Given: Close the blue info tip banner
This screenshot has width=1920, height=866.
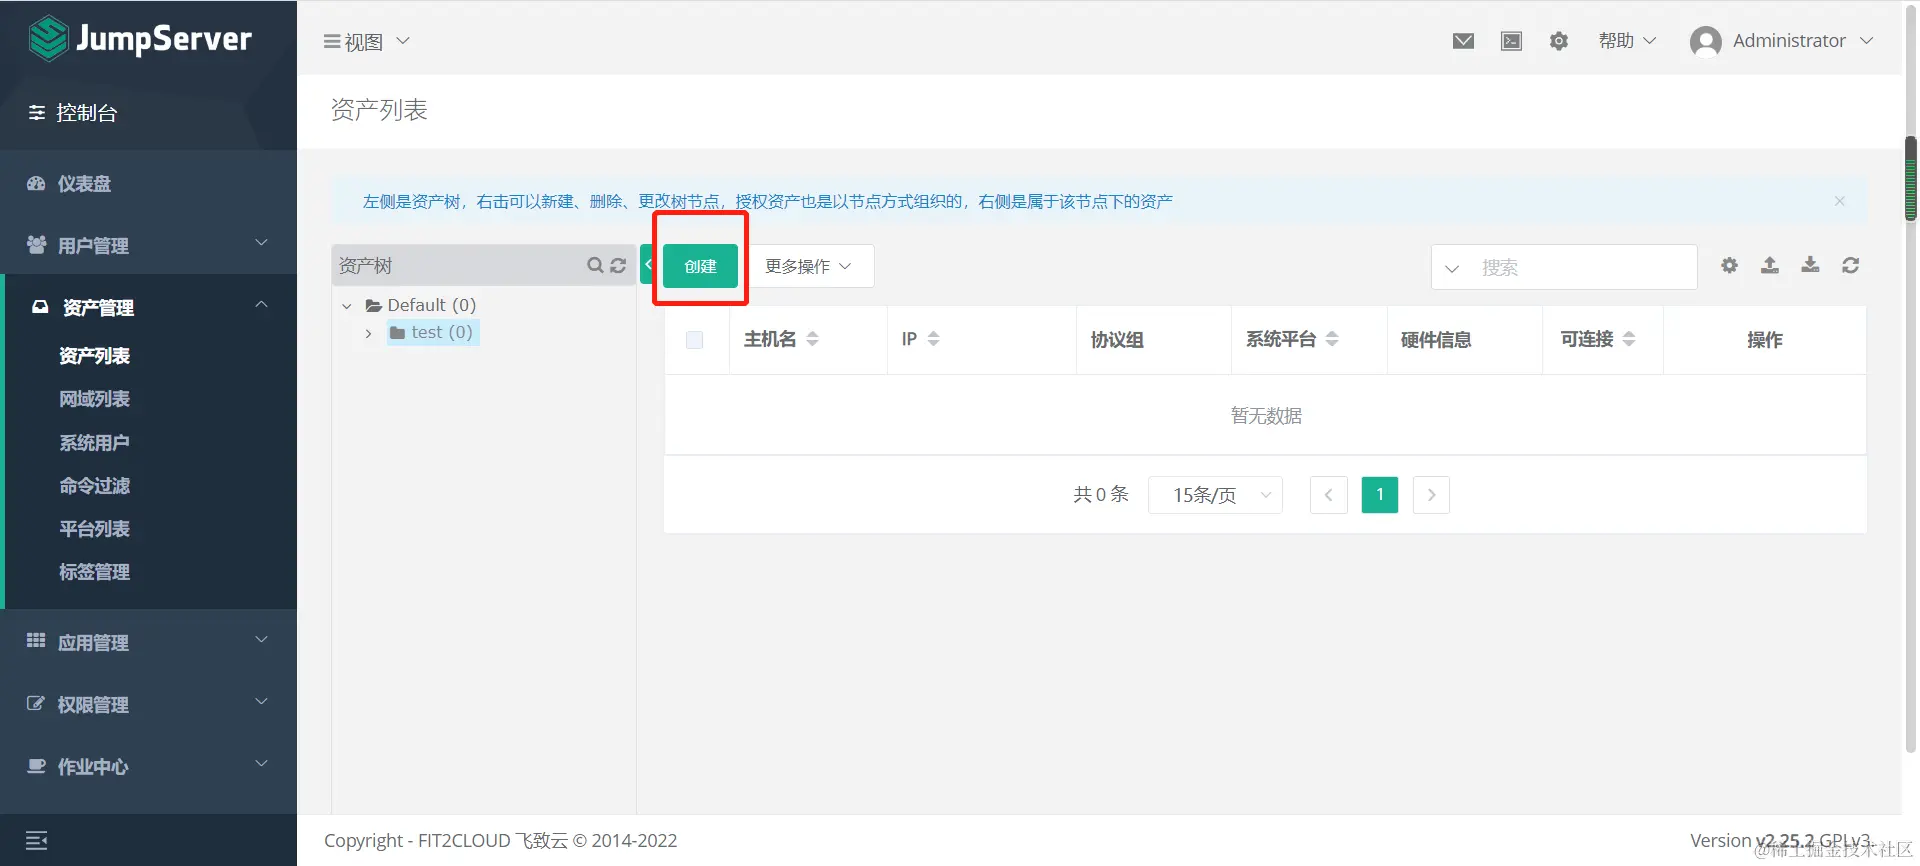Looking at the screenshot, I should (1839, 201).
